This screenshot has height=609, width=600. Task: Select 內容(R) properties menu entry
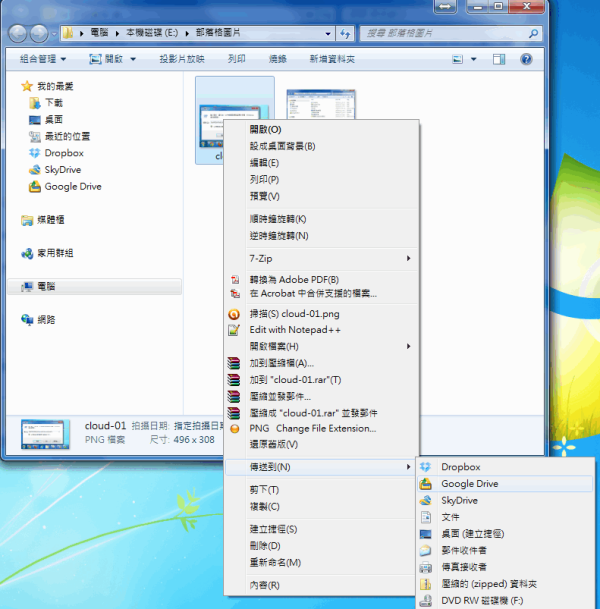(264, 585)
